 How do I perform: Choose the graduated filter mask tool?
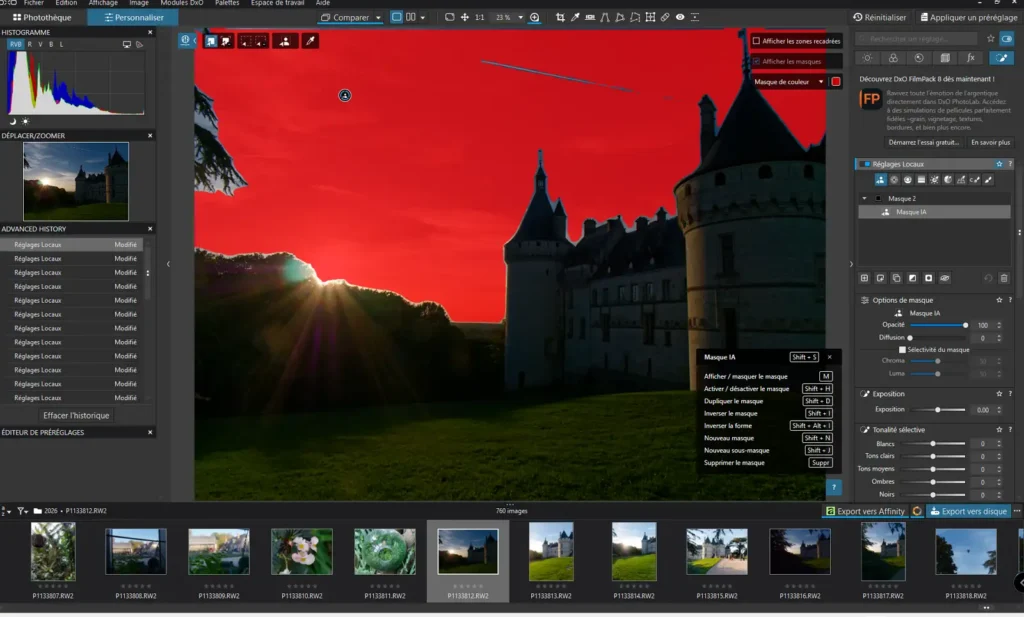[921, 180]
